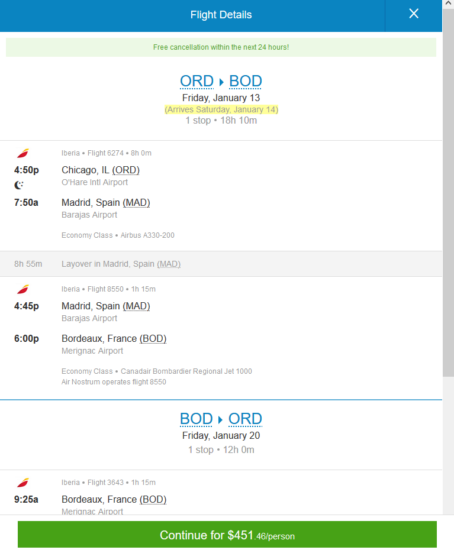Image resolution: width=454 pixels, height=550 pixels.
Task: Click (MAD) in the 4:45p departure row
Action: point(136,306)
